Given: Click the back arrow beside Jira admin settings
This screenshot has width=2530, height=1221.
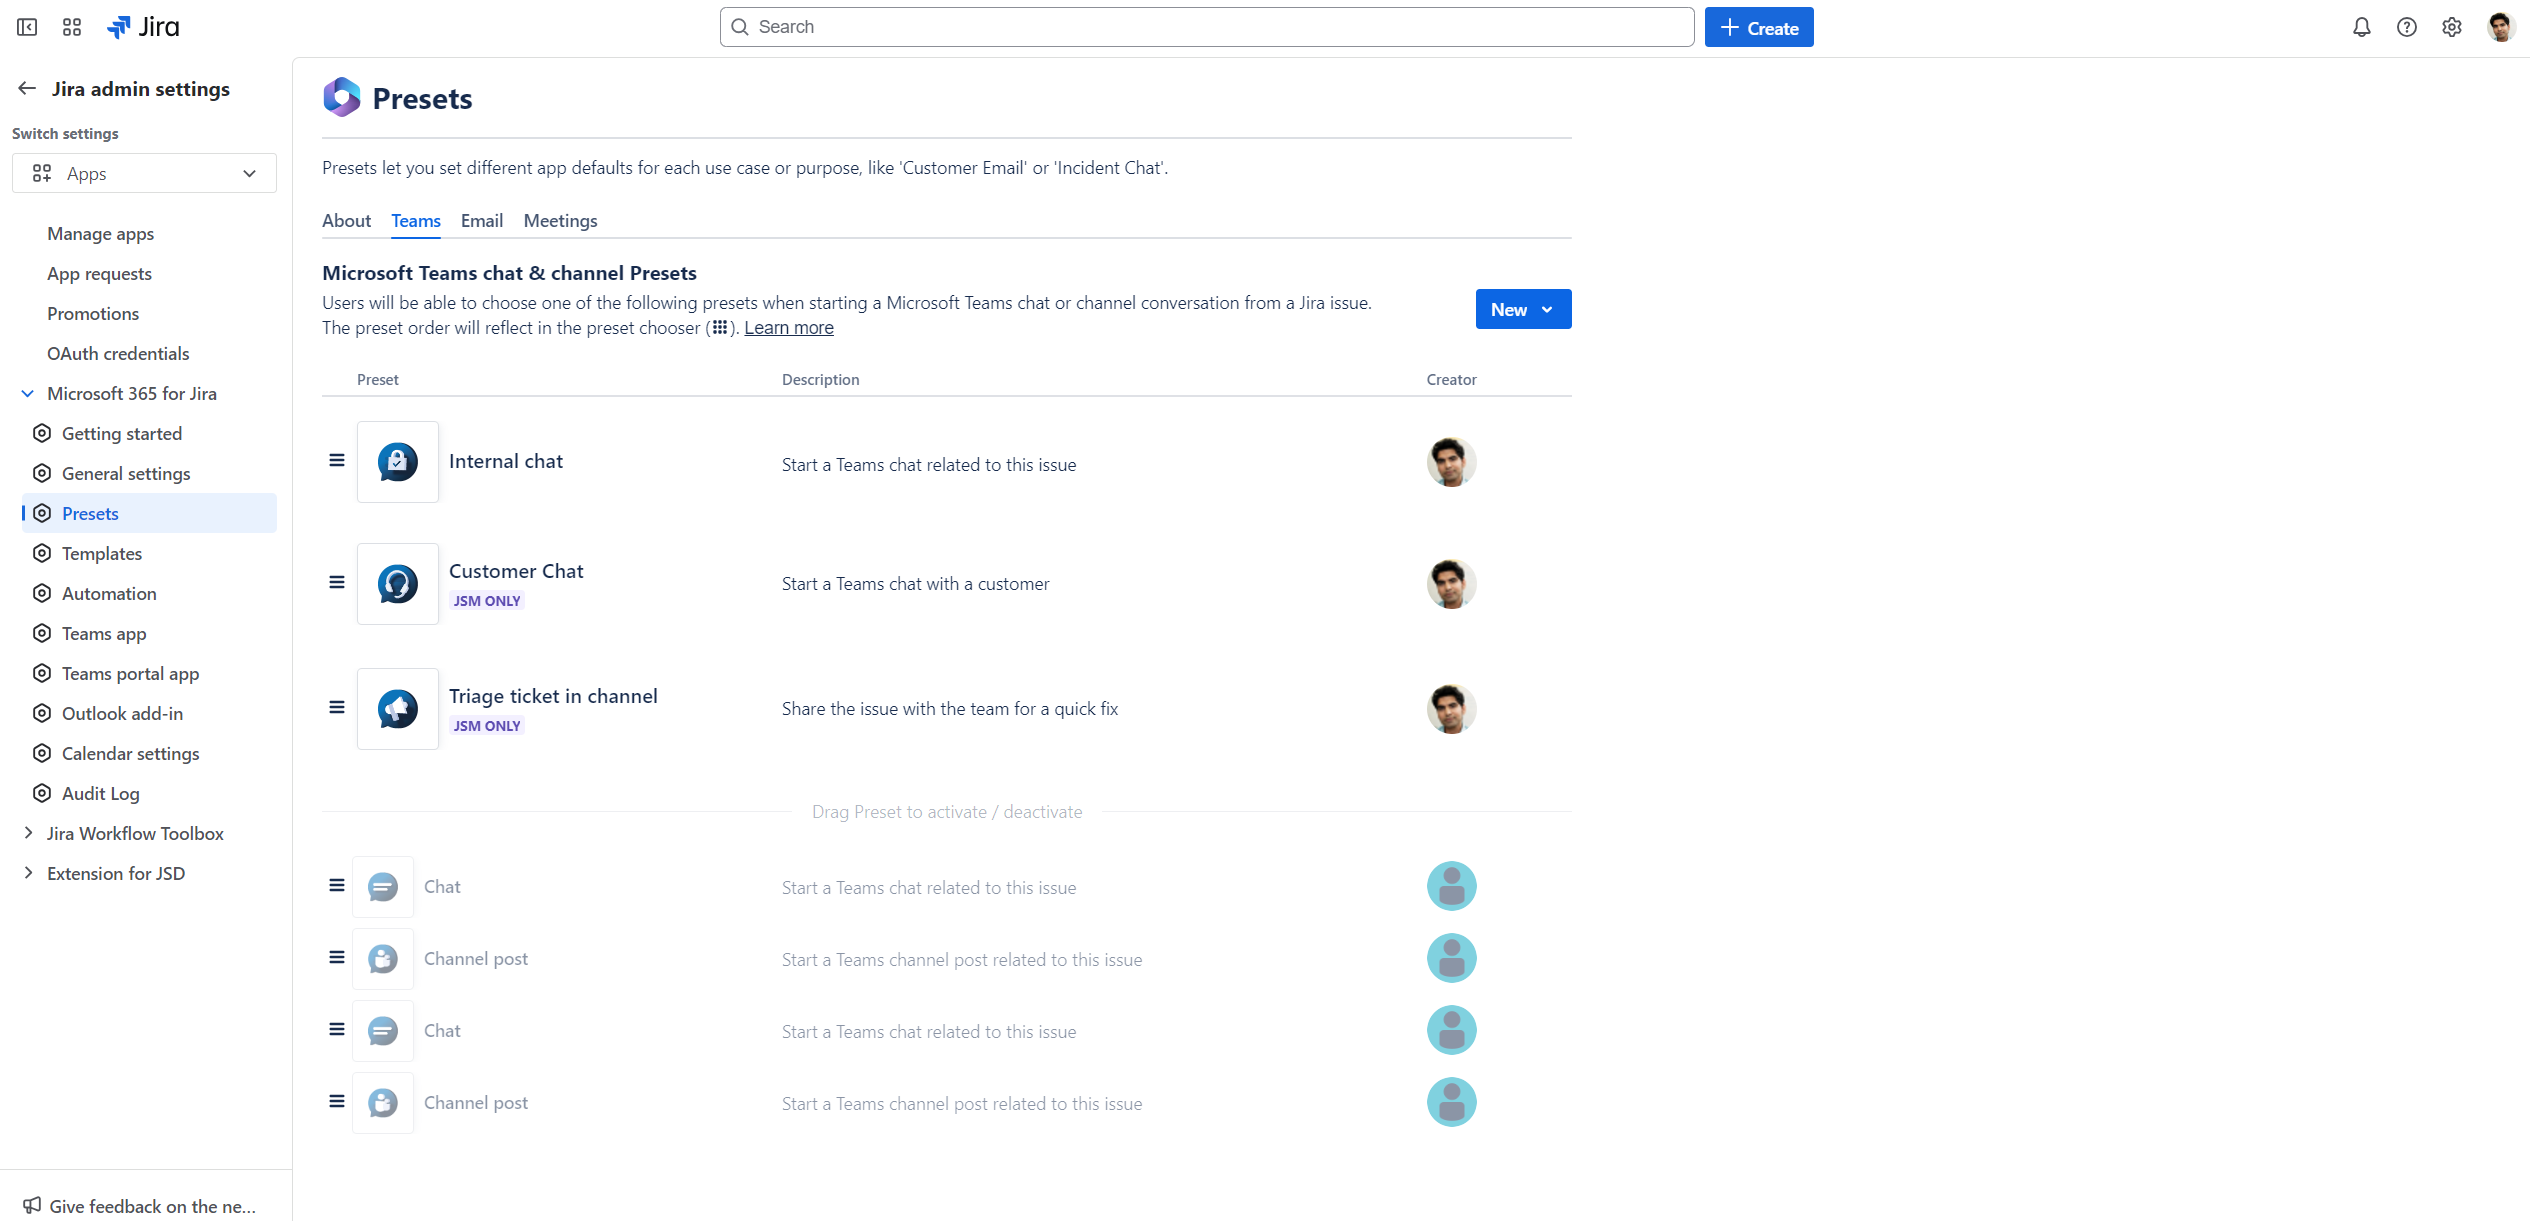Looking at the screenshot, I should 27,89.
